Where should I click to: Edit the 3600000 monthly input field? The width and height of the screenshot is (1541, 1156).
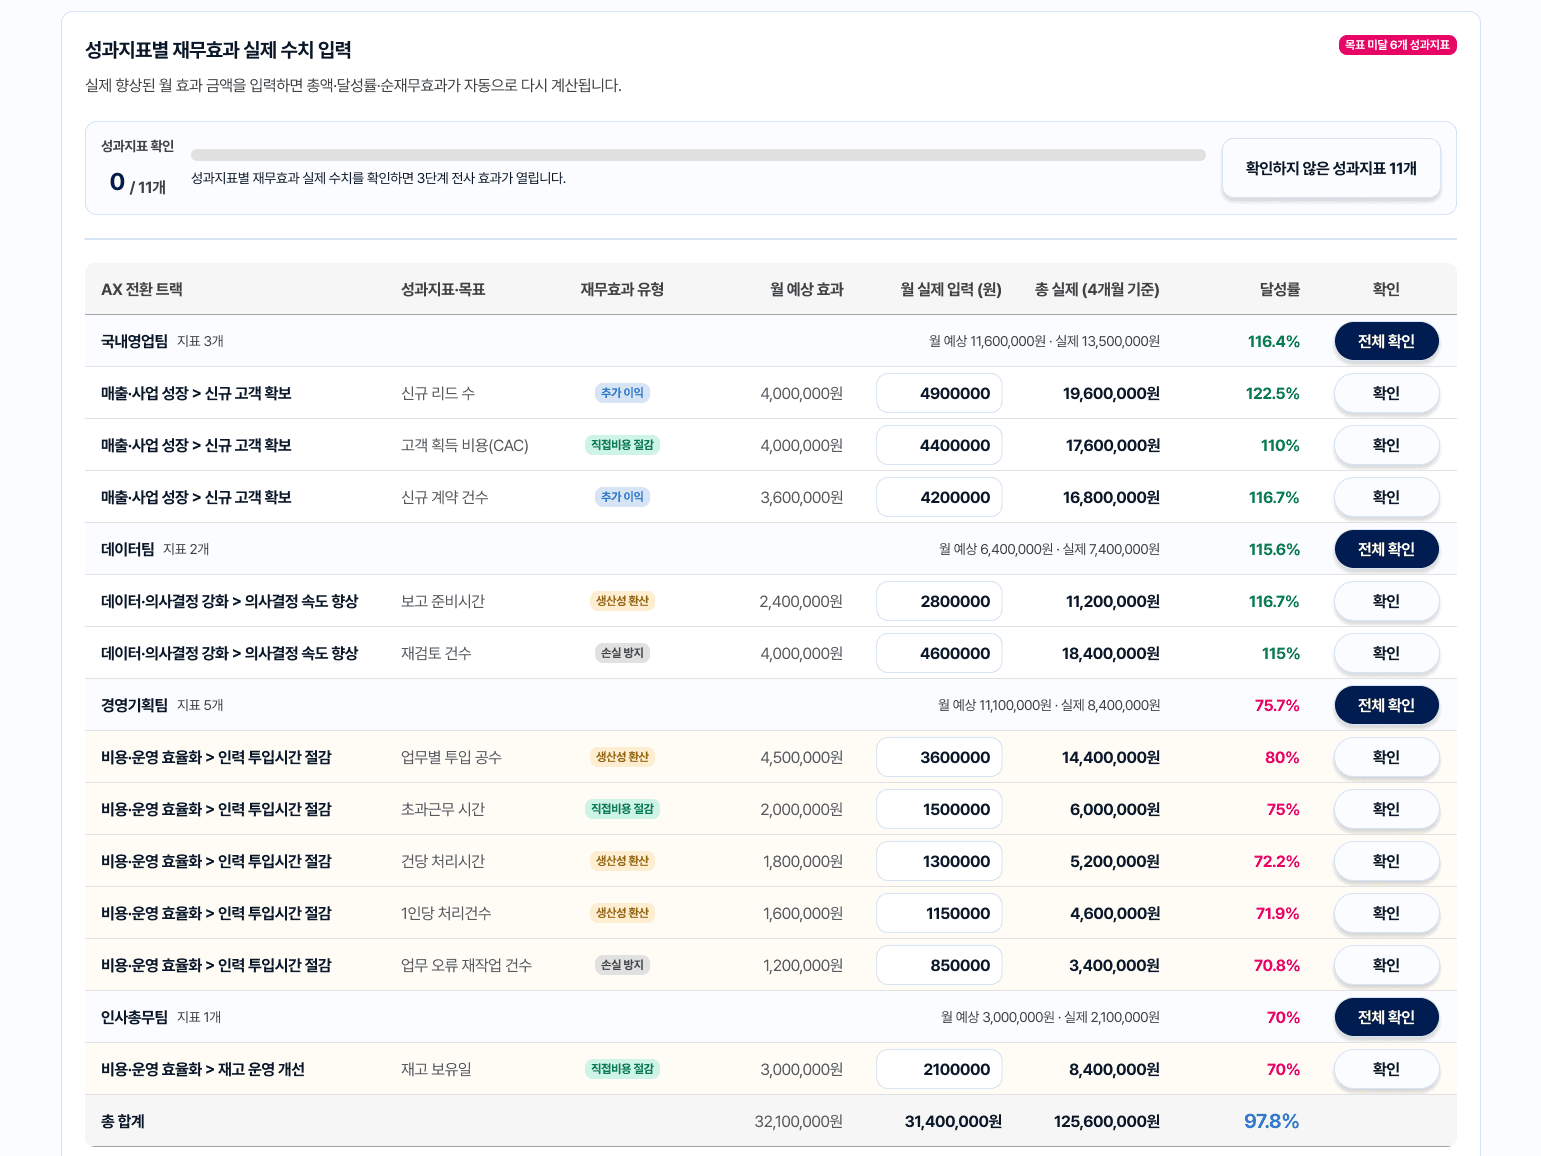(939, 757)
